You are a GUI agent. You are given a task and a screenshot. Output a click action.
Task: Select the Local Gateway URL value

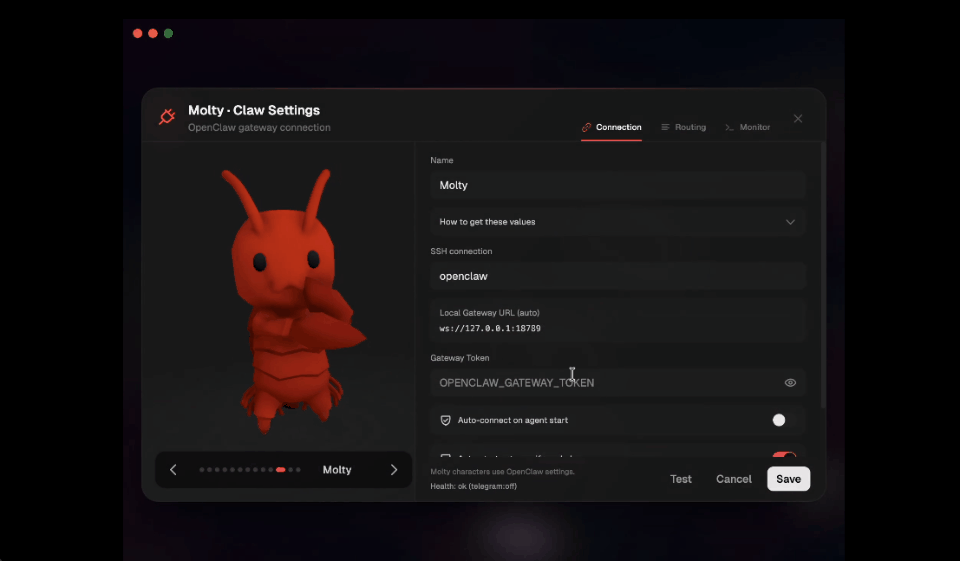[x=490, y=329]
